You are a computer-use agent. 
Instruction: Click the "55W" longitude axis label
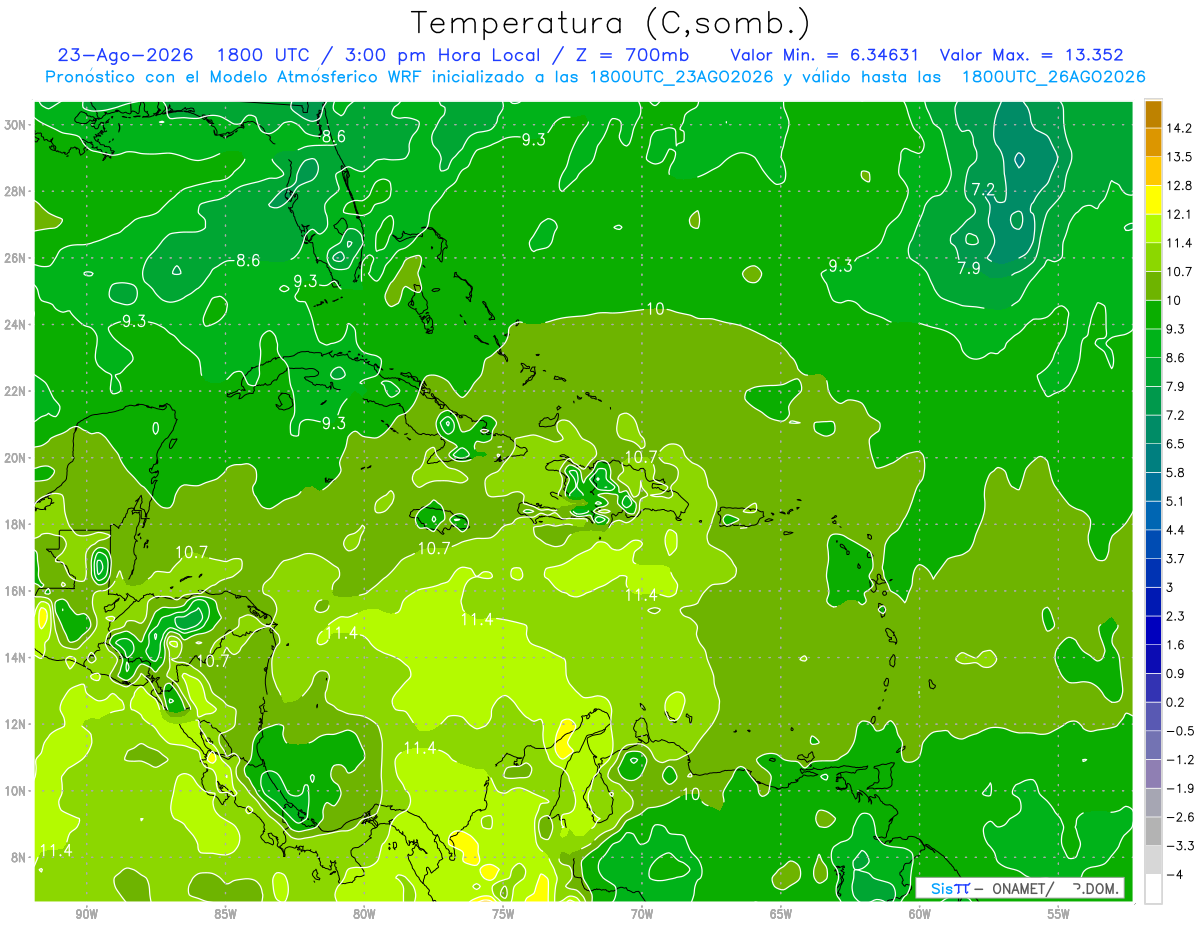(1059, 914)
